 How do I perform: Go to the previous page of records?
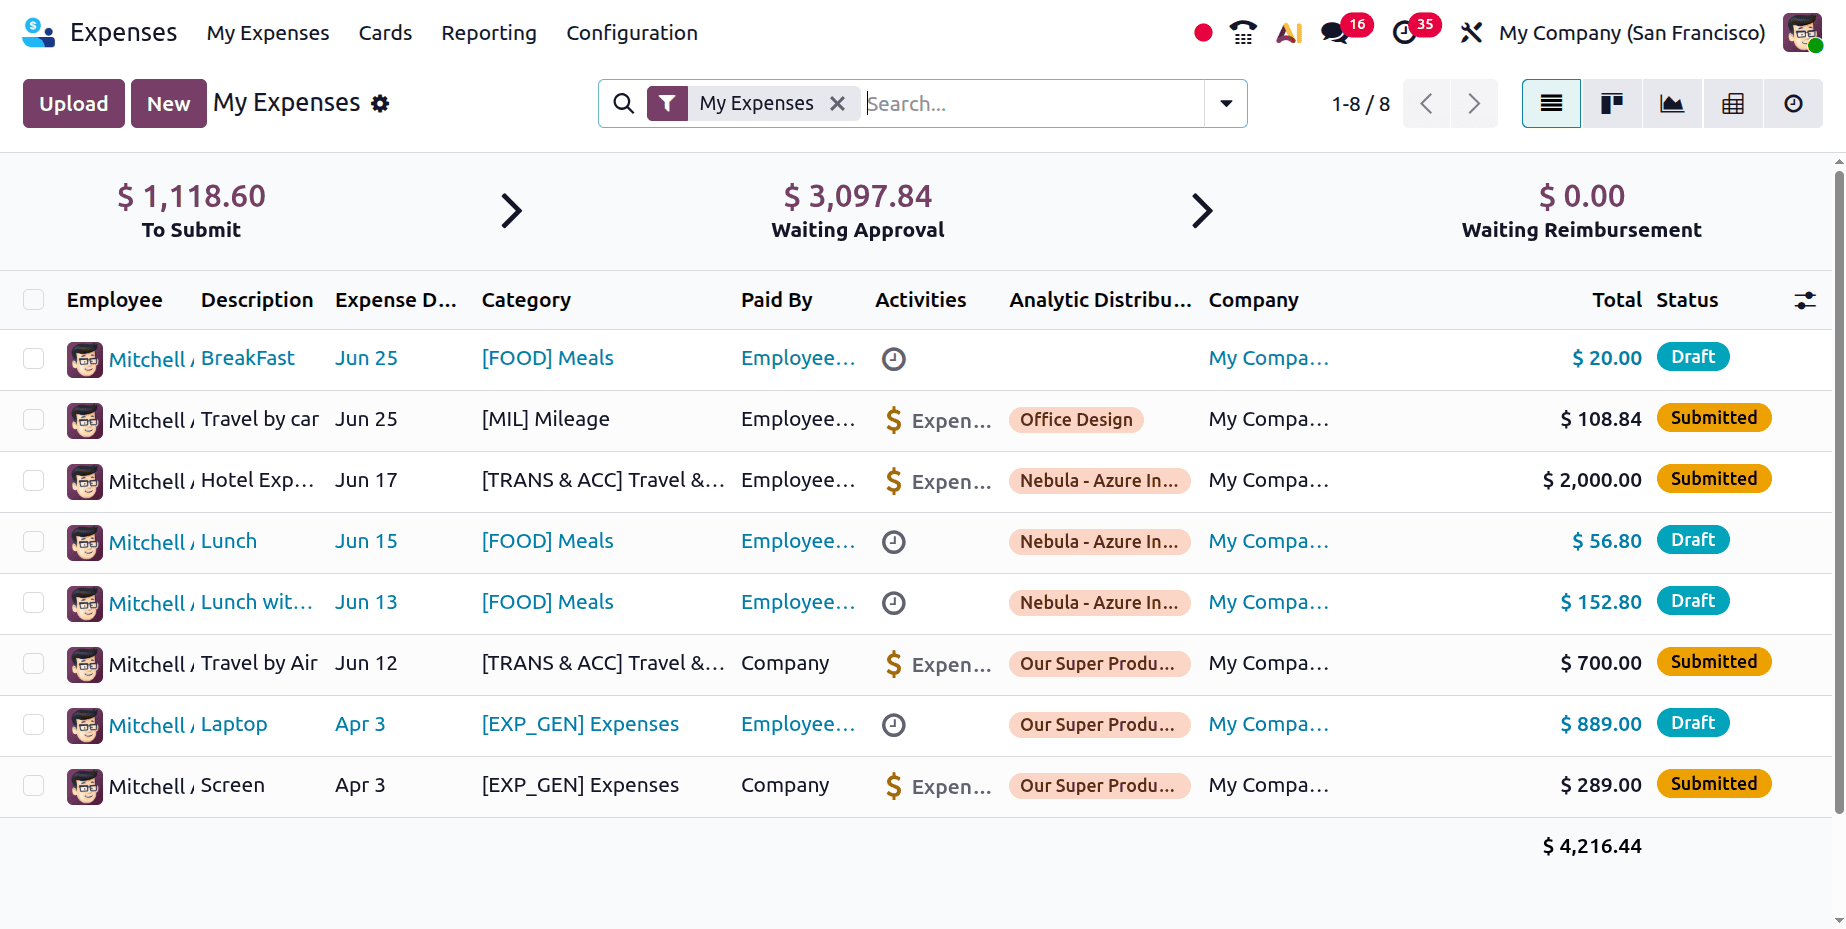(1427, 103)
